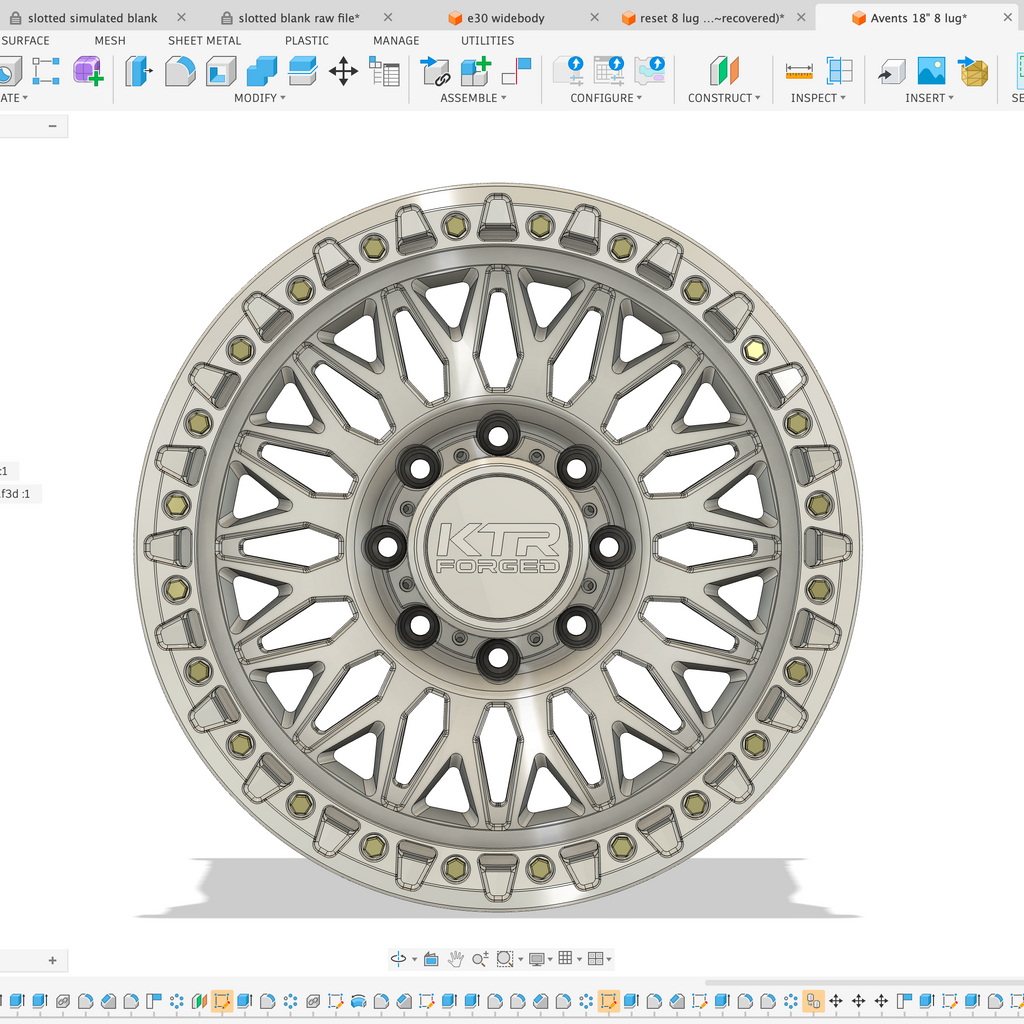Collapse the browser panel minus button

tap(52, 126)
